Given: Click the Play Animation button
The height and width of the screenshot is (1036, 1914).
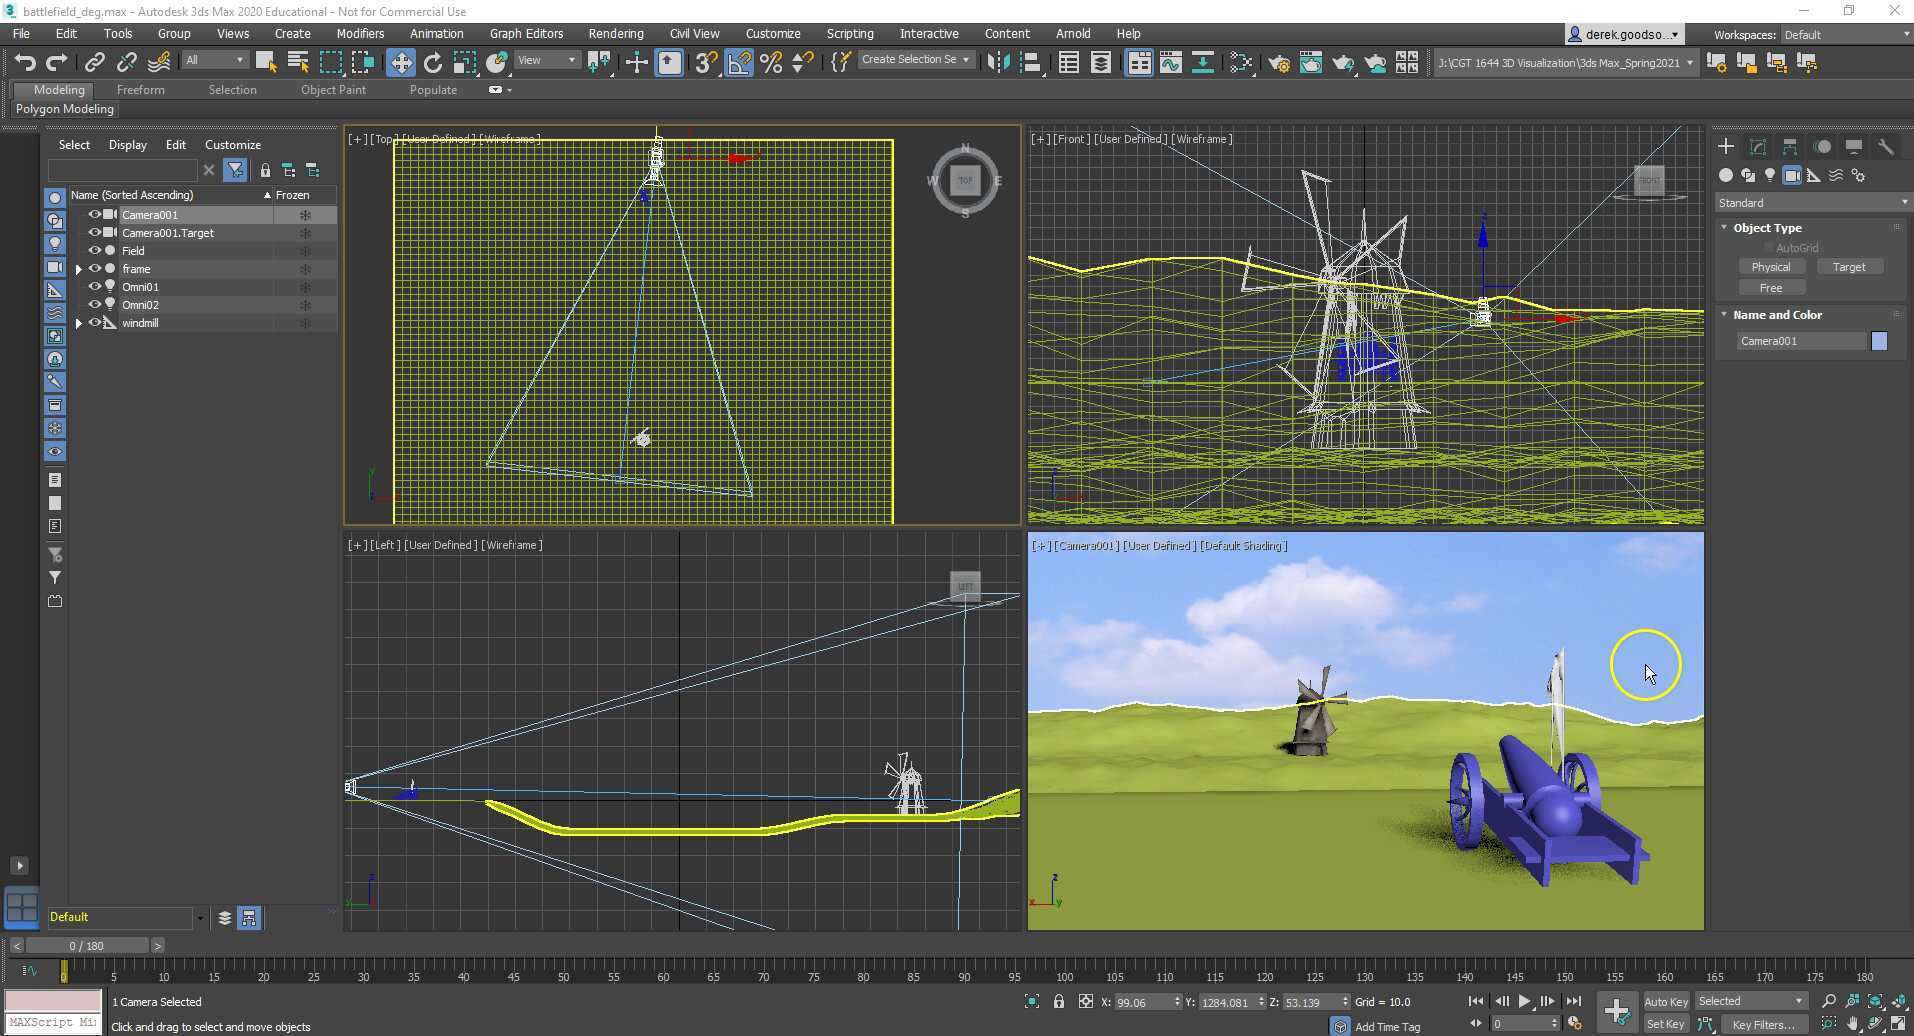Looking at the screenshot, I should coord(1524,1001).
